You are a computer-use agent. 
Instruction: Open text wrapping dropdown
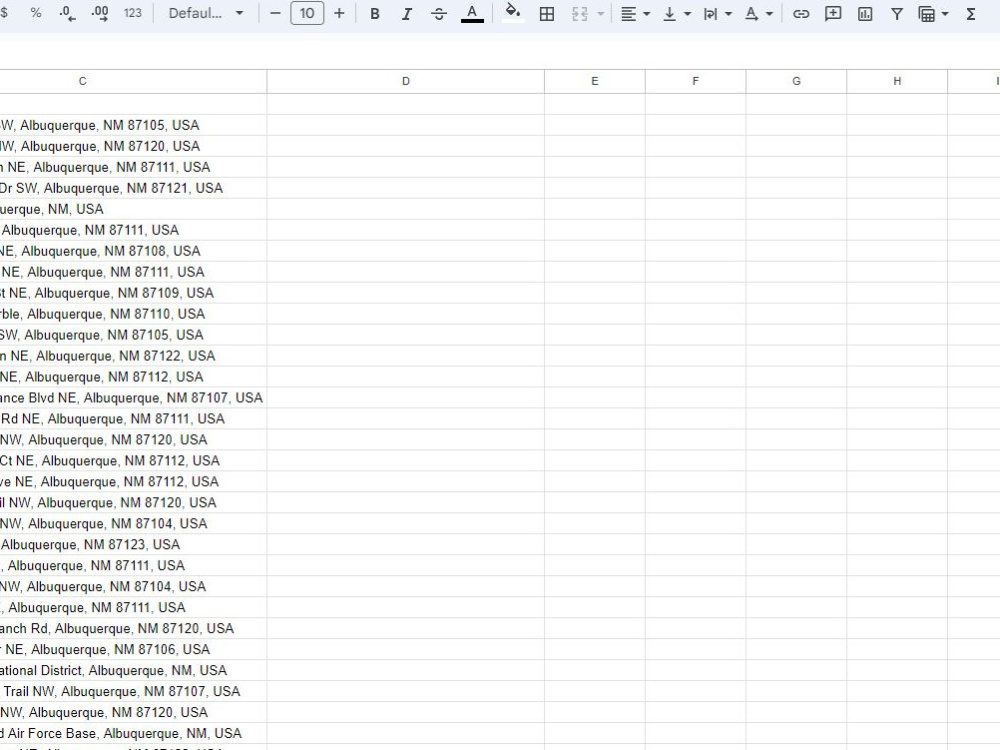click(x=717, y=13)
